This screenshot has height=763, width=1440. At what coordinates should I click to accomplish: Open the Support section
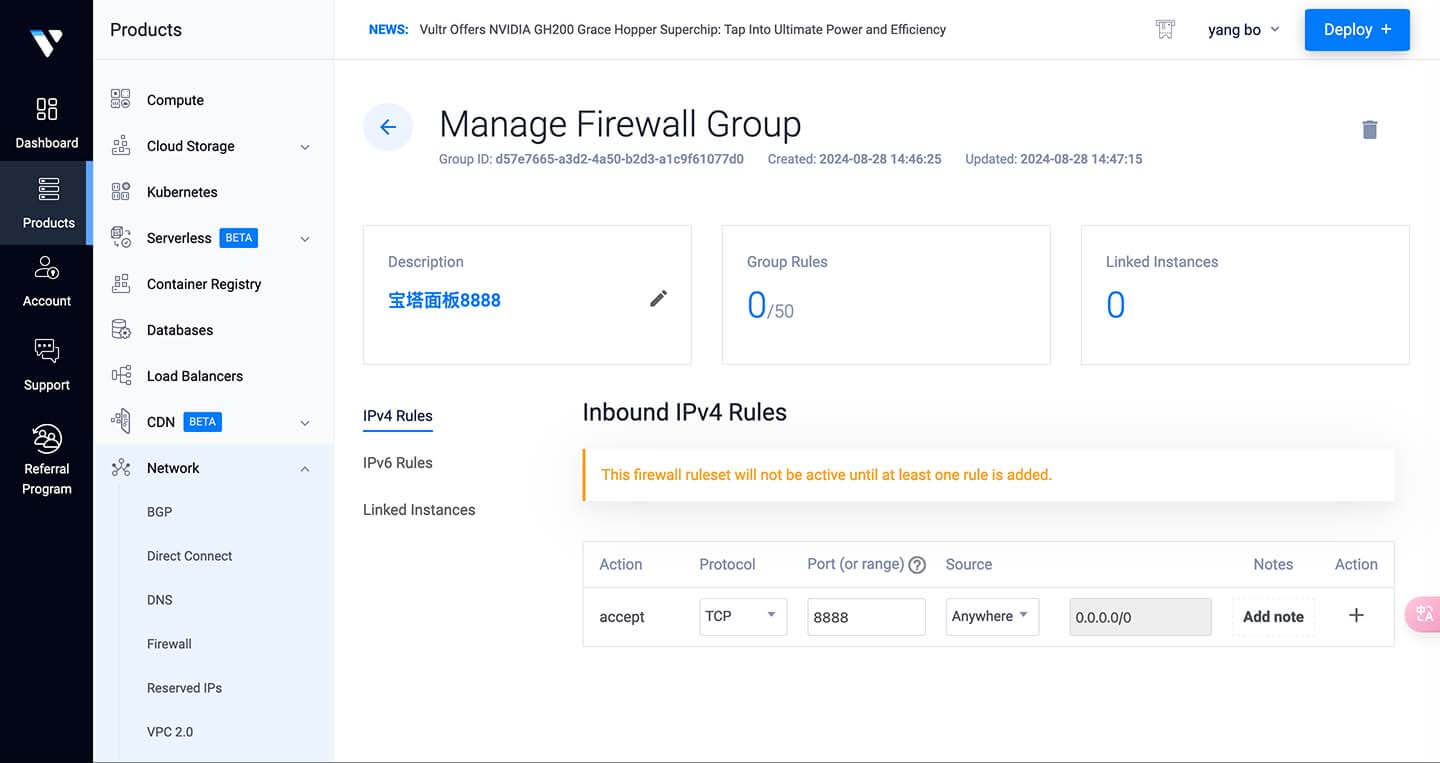pyautogui.click(x=46, y=365)
